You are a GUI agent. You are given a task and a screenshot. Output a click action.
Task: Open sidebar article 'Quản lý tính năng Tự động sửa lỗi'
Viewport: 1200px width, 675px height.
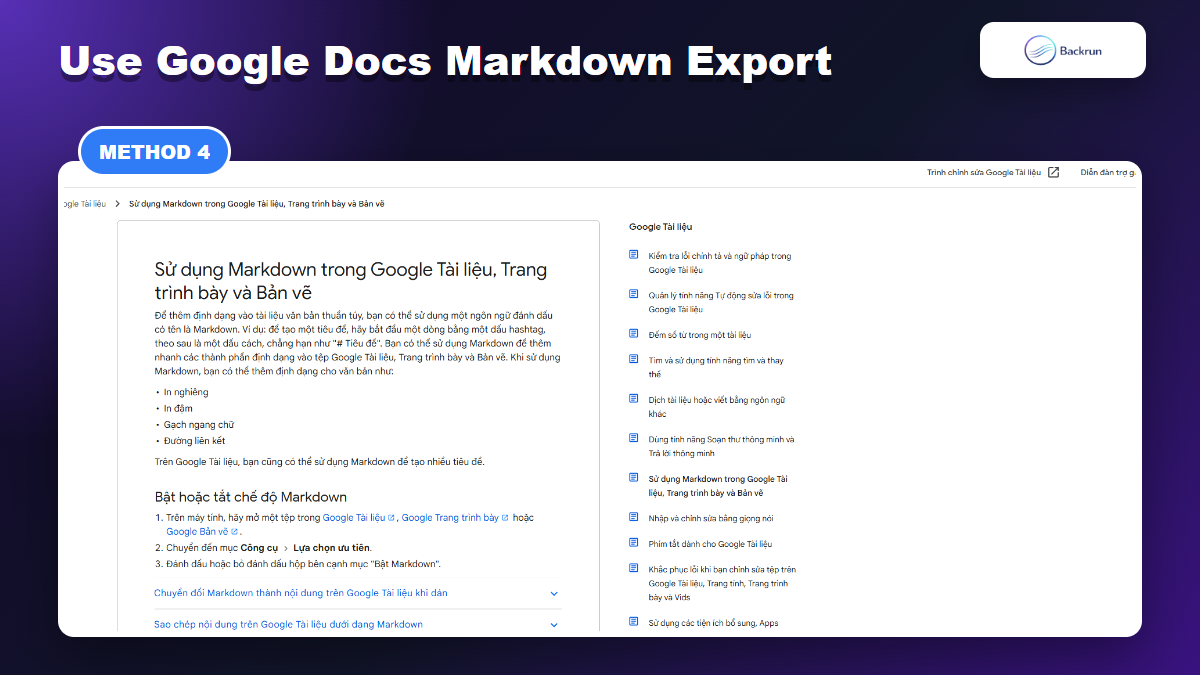pyautogui.click(x=721, y=302)
